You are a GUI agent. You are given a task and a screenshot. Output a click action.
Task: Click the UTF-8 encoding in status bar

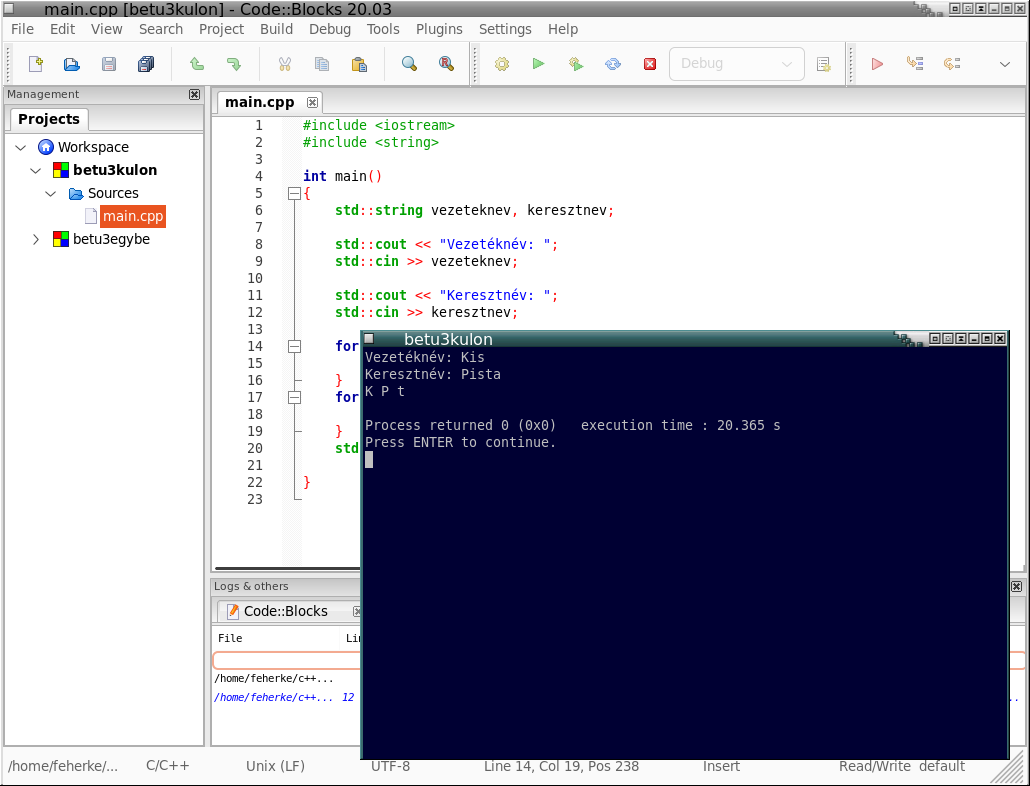(x=390, y=766)
